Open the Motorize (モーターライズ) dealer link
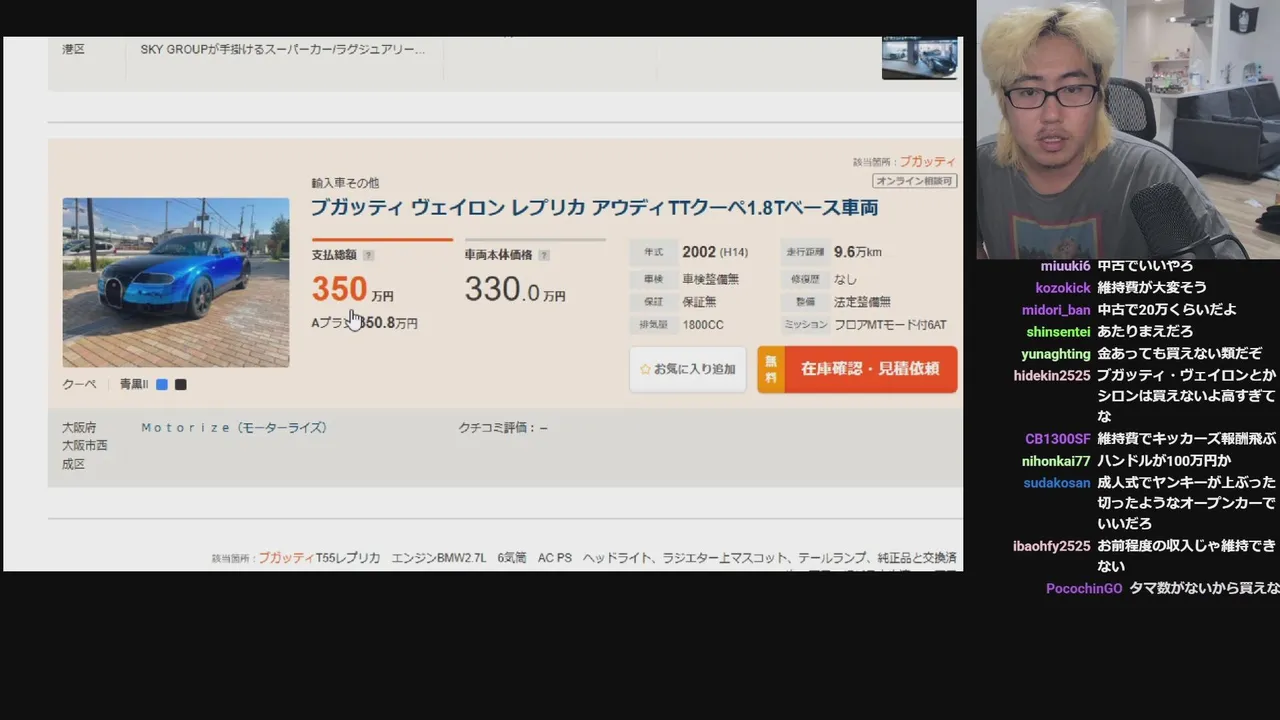Viewport: 1280px width, 720px height. (234, 427)
